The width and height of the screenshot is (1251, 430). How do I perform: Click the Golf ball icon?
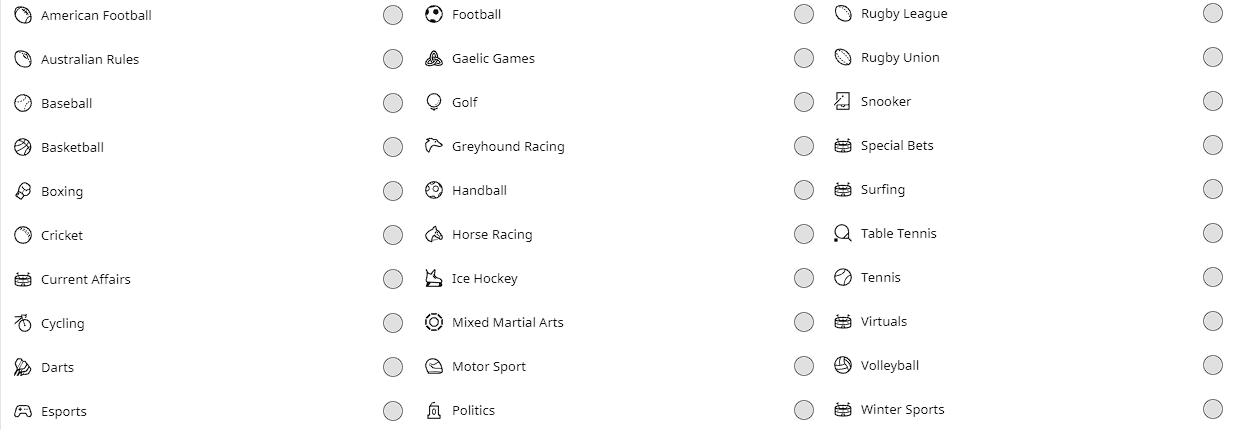(x=433, y=102)
